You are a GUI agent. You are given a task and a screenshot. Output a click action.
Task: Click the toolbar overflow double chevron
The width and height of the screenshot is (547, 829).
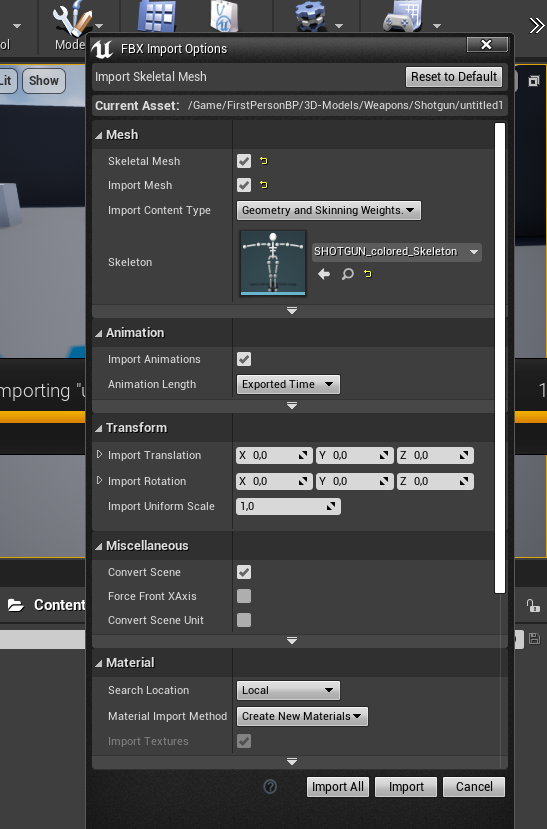(x=537, y=25)
